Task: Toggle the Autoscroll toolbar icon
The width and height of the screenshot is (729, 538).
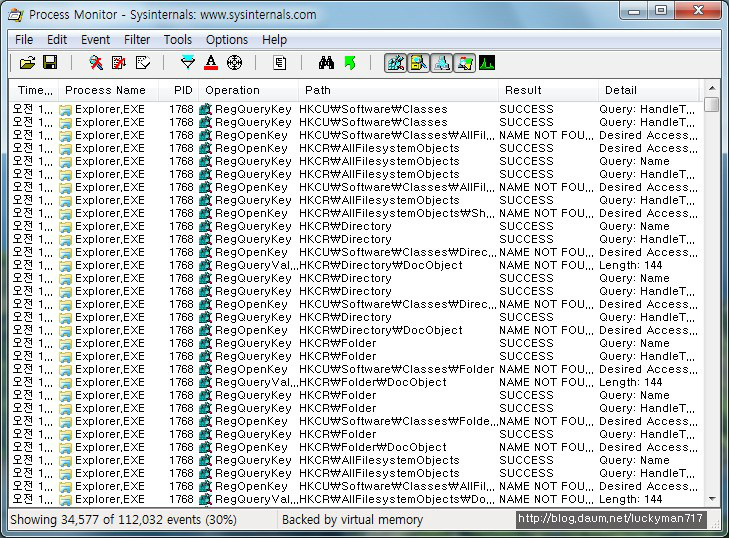Action: pyautogui.click(x=119, y=63)
